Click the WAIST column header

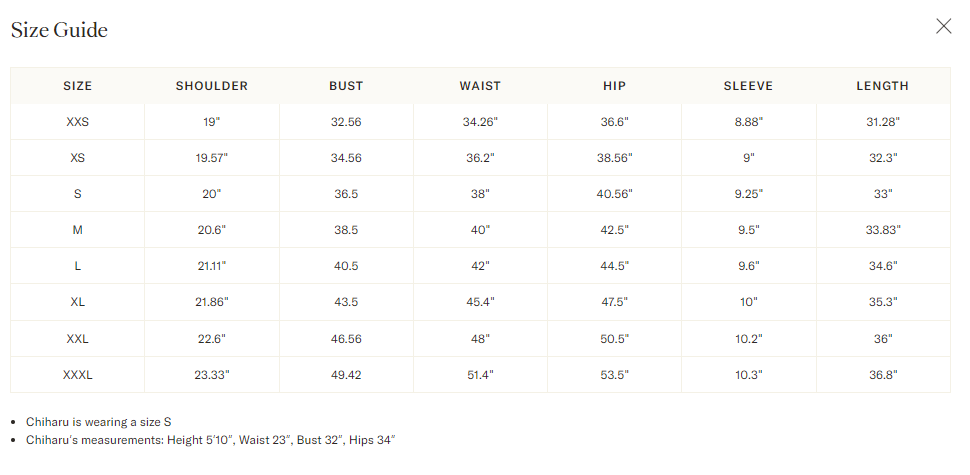(480, 86)
